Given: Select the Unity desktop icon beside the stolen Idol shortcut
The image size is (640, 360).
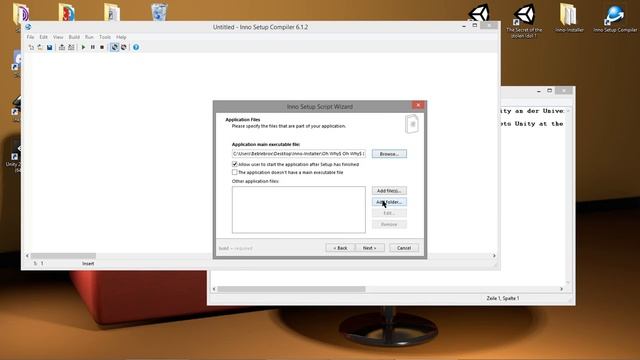Looking at the screenshot, I should tap(479, 13).
